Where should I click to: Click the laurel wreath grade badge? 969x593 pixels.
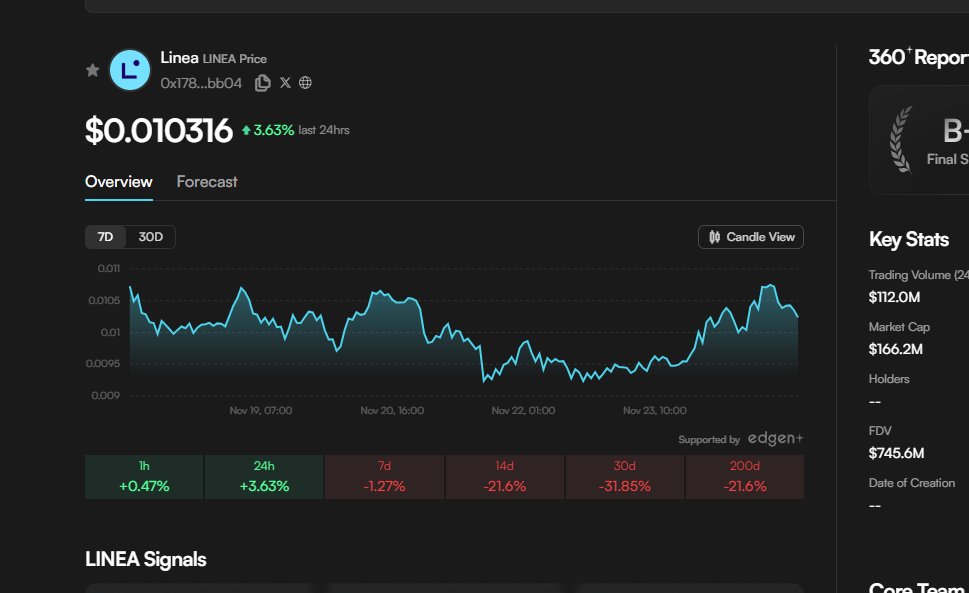(x=901, y=139)
